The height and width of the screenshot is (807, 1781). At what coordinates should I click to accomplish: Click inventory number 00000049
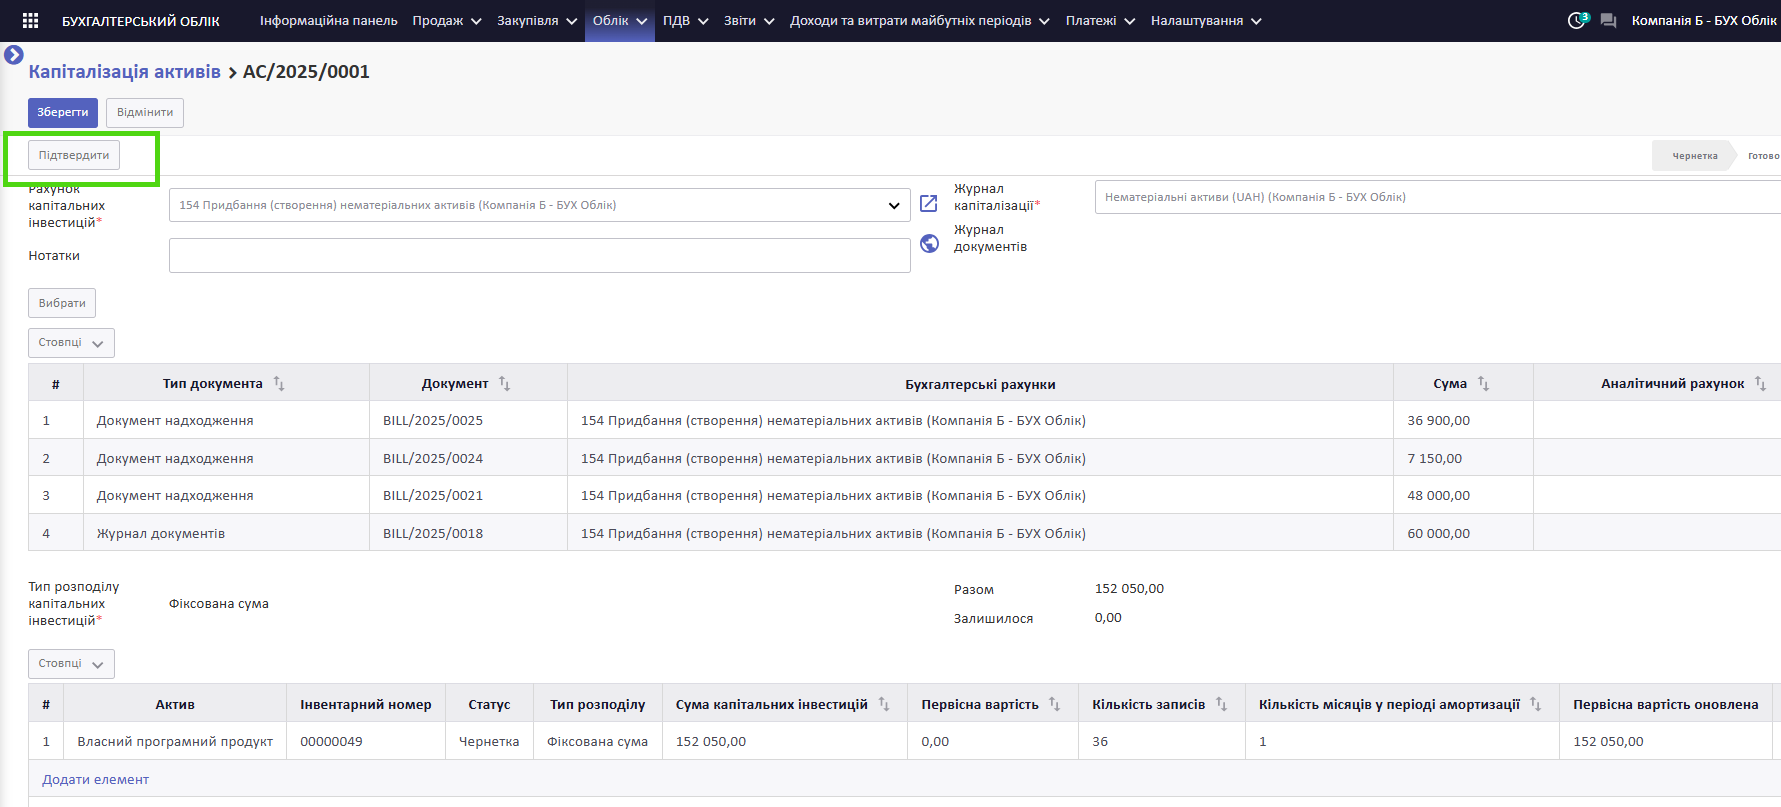(366, 741)
